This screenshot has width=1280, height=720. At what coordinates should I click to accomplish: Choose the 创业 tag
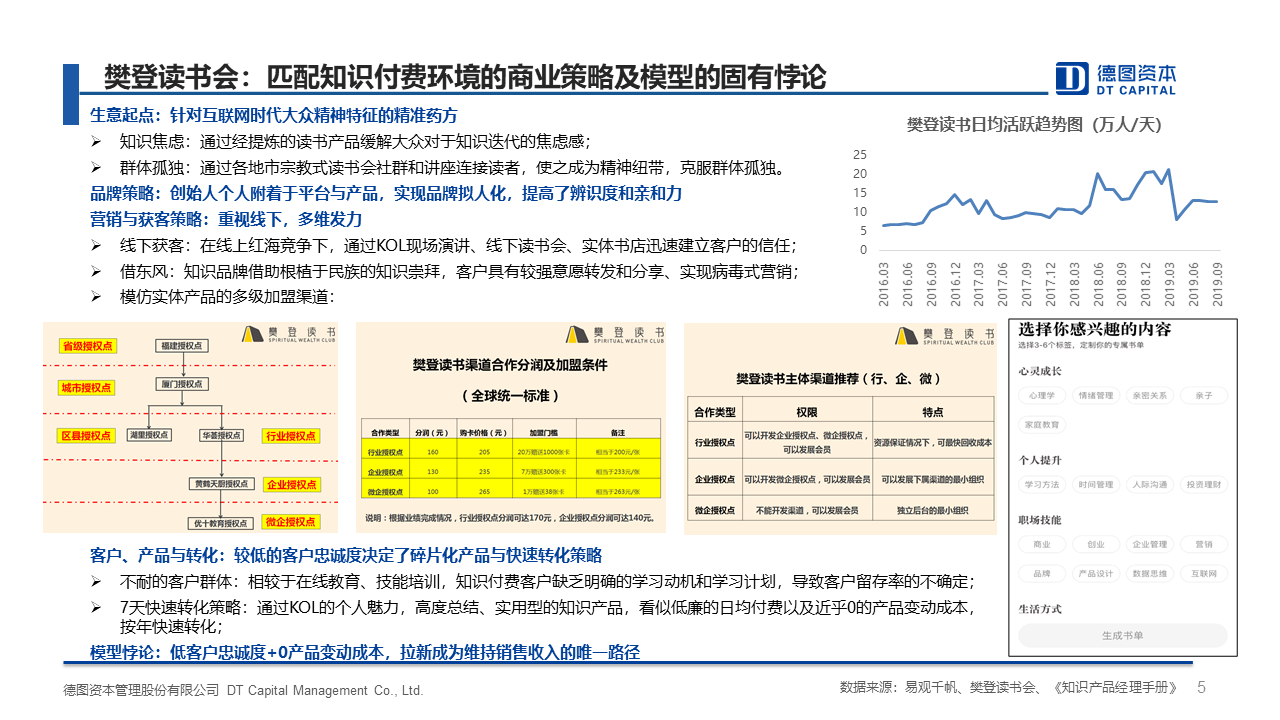[1095, 545]
